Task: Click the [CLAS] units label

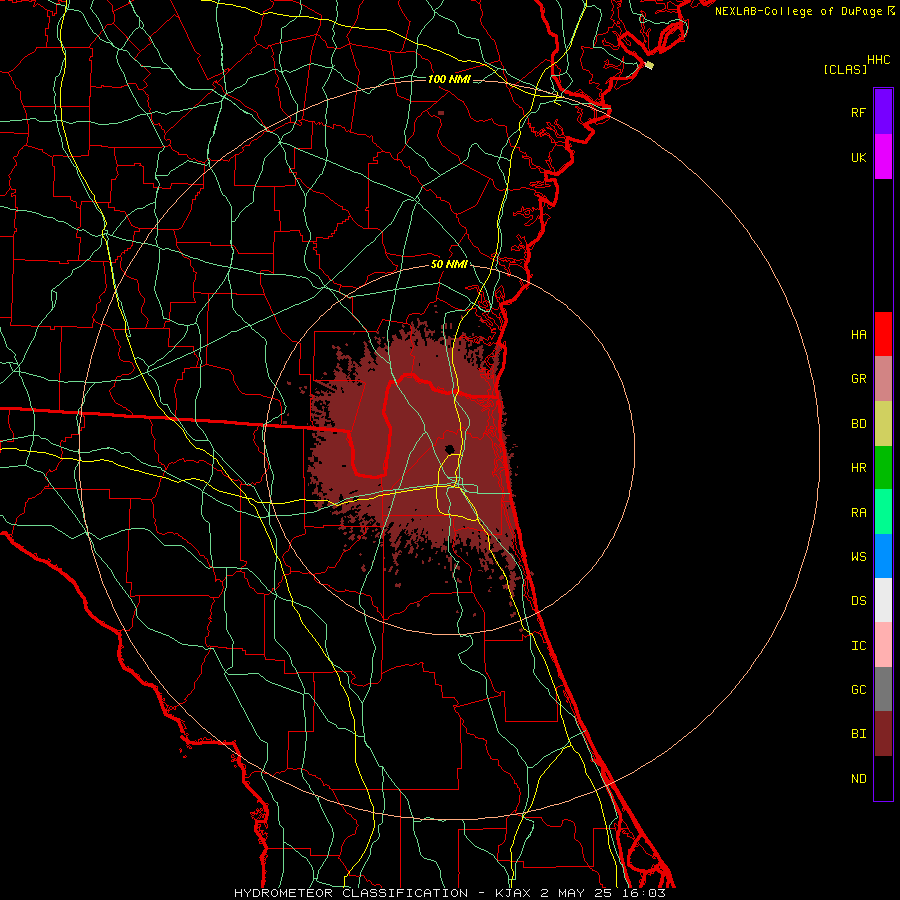Action: [x=845, y=69]
